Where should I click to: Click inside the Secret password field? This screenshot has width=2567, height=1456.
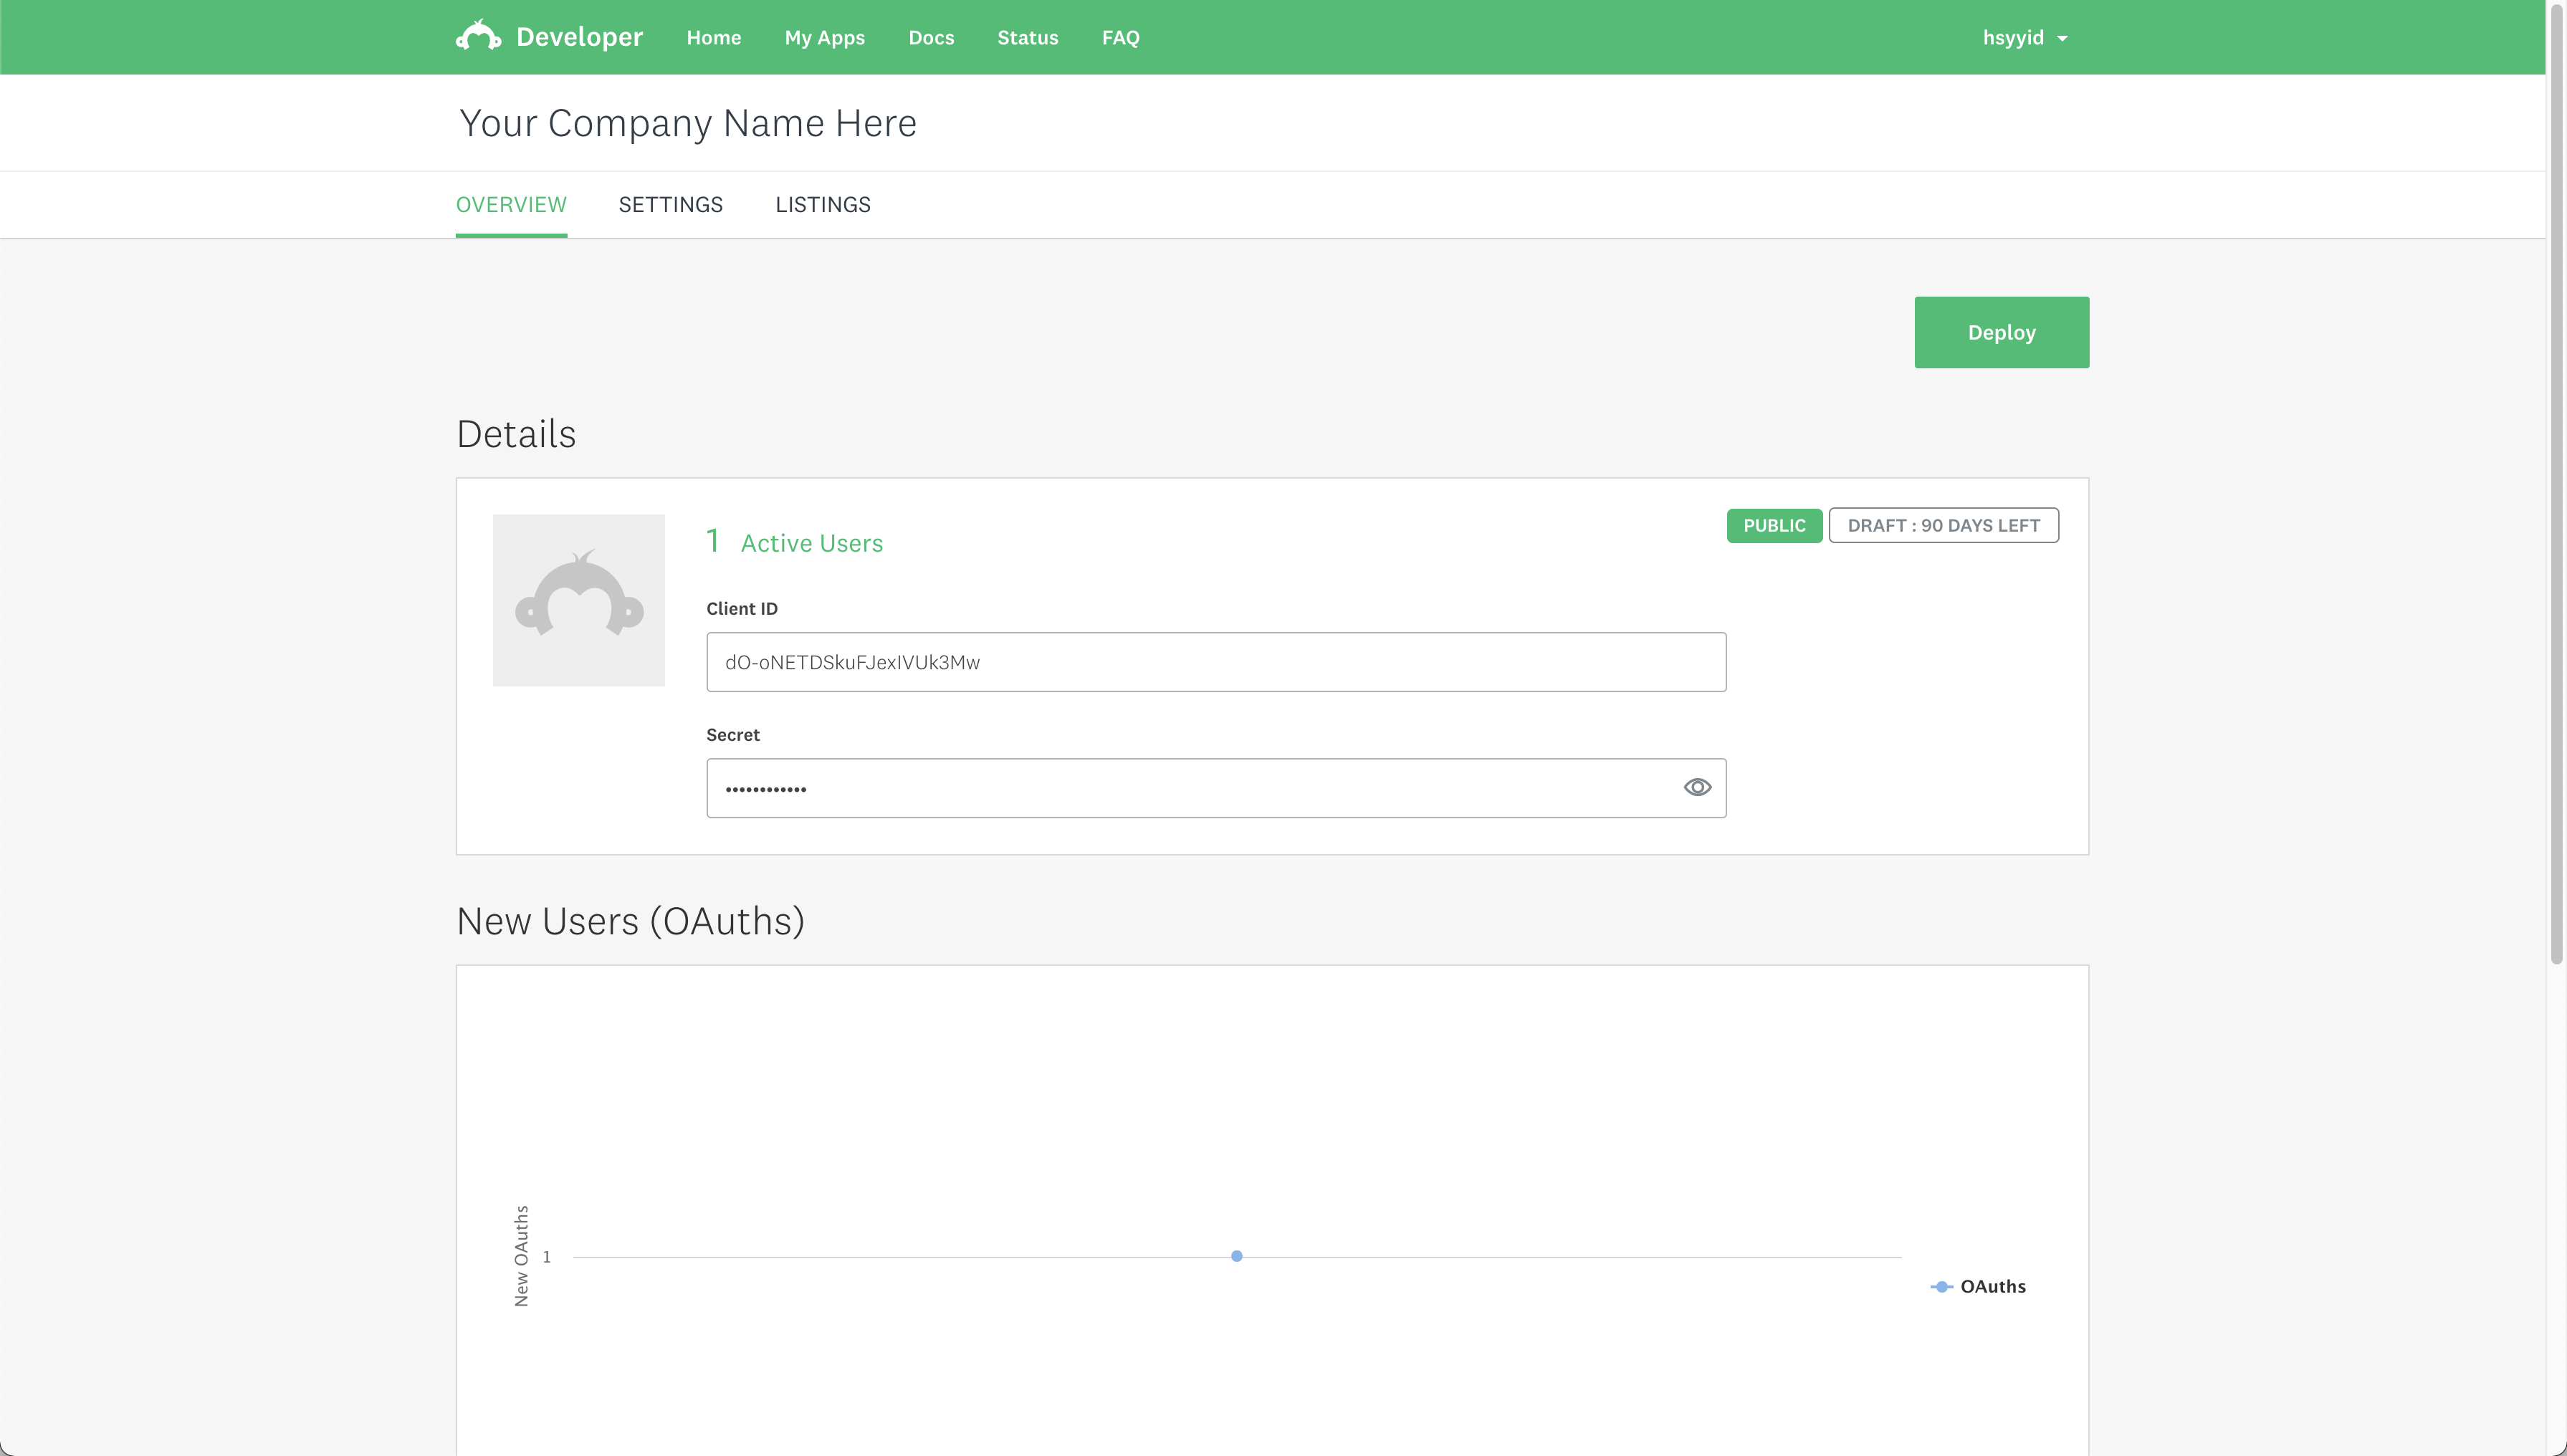coord(1190,788)
